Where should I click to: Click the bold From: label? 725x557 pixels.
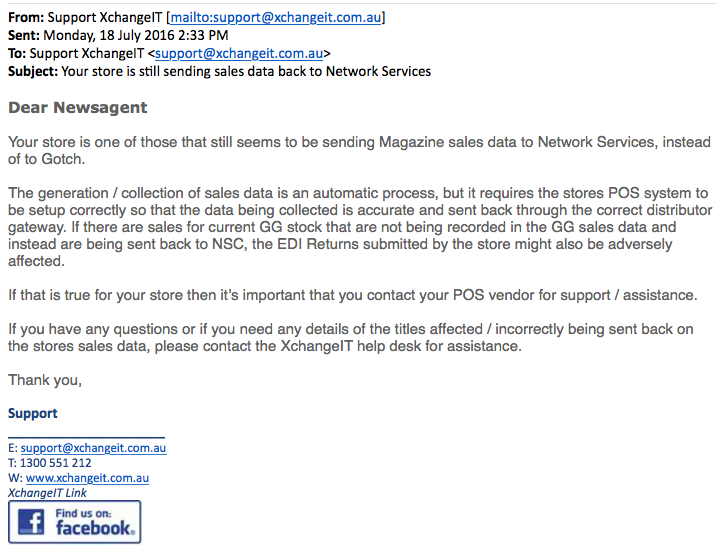click(25, 17)
